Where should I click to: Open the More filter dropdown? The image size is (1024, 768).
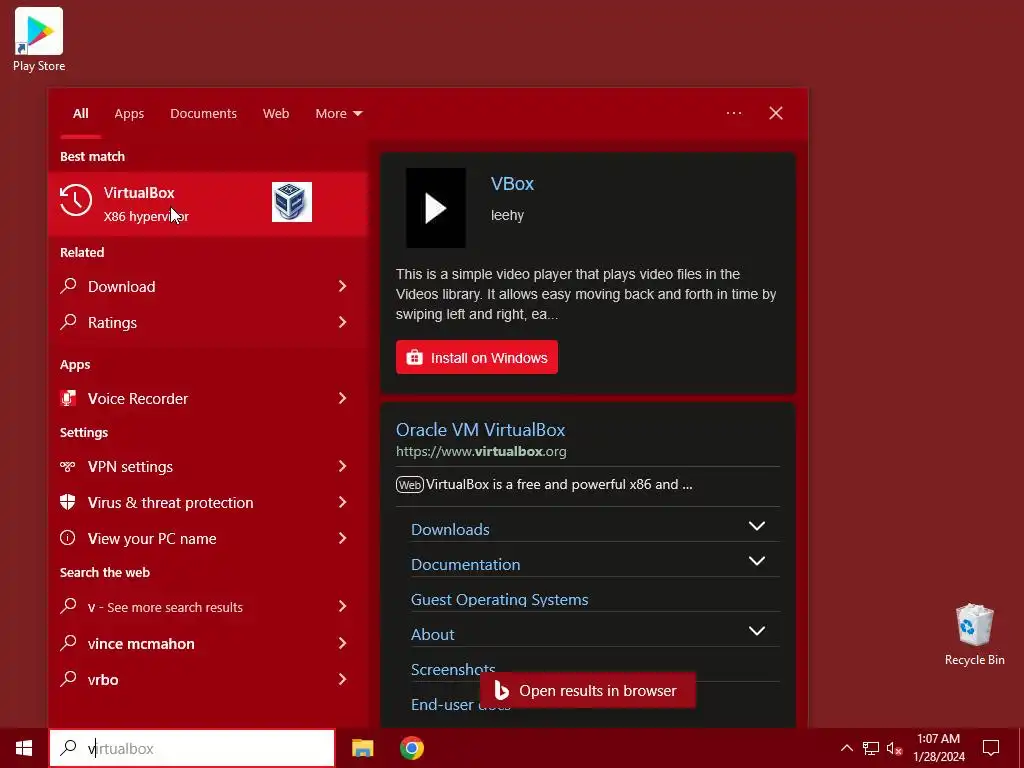tap(338, 114)
